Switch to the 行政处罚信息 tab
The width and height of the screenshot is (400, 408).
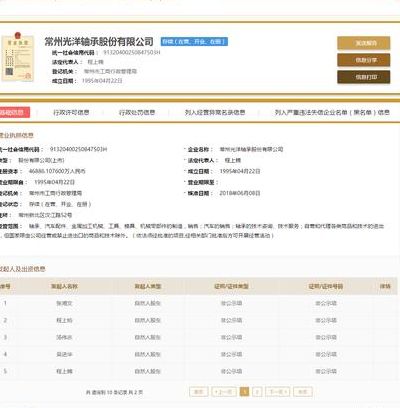point(137,112)
